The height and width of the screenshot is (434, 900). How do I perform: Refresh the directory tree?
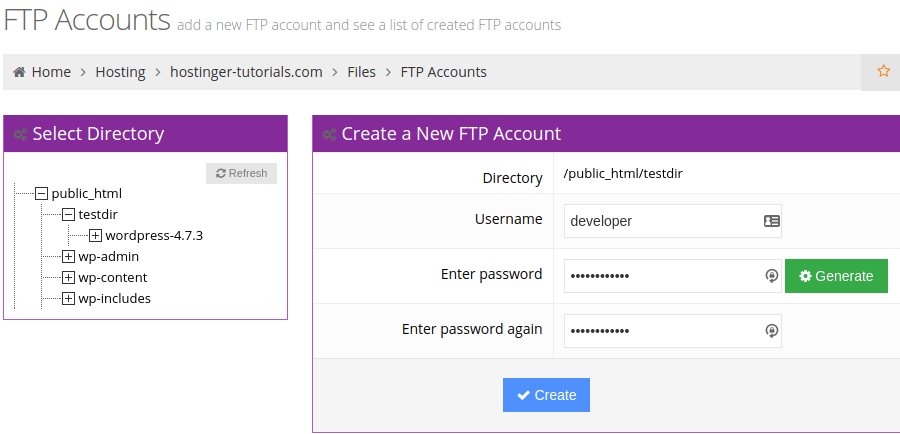[241, 173]
